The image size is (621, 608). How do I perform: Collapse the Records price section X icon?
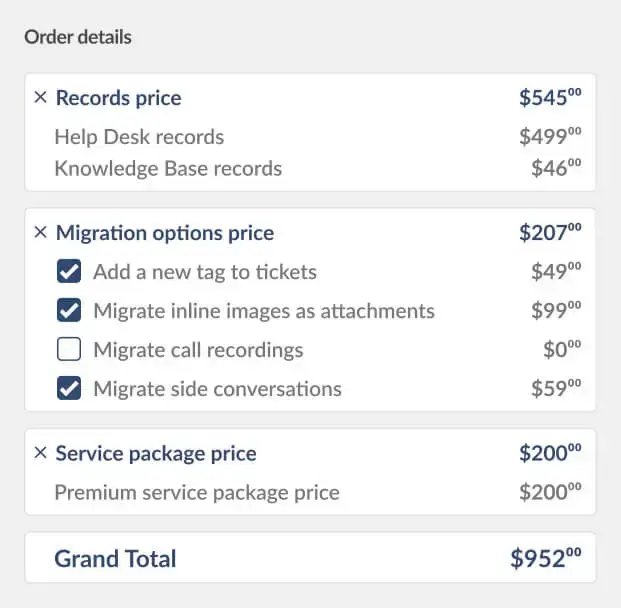[x=40, y=98]
